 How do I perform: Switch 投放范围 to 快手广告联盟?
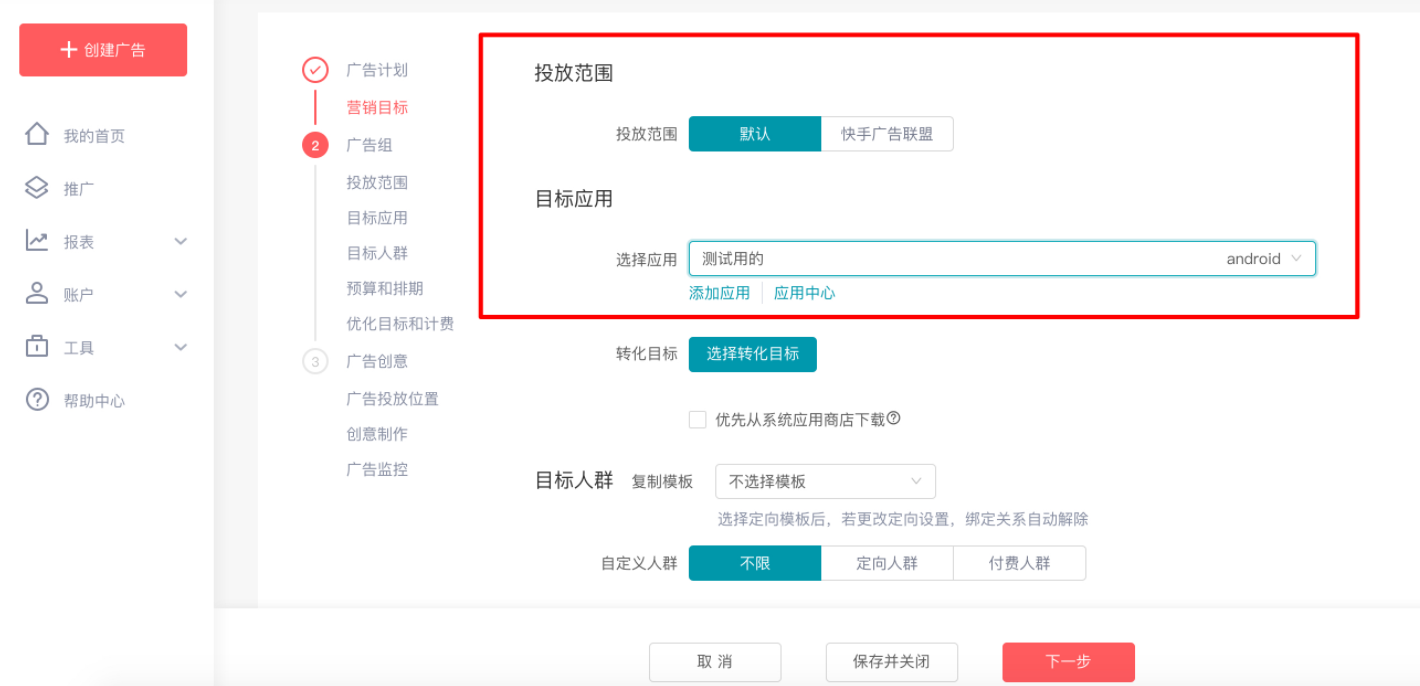point(888,133)
